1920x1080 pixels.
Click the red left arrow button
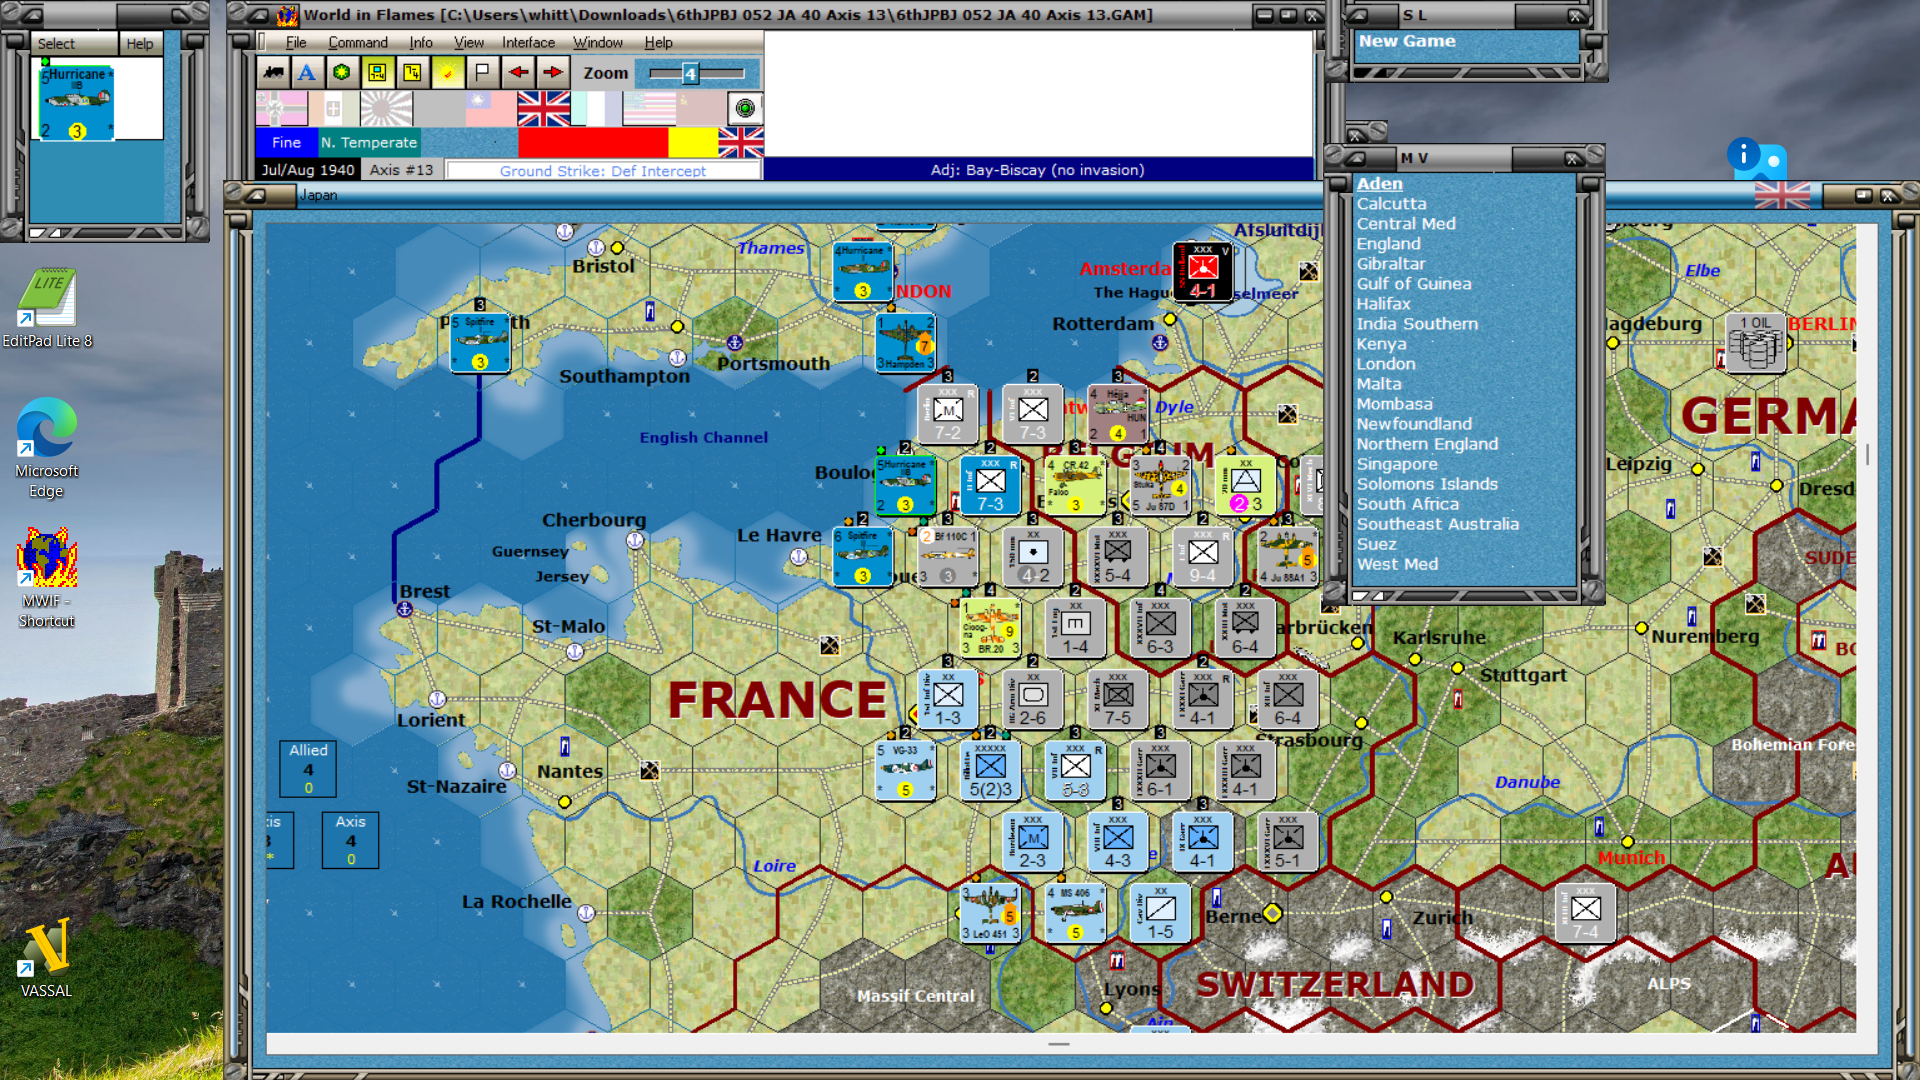pos(518,72)
